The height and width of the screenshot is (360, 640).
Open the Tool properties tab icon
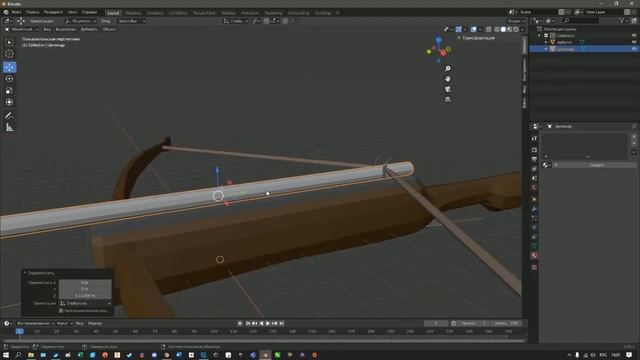click(534, 139)
